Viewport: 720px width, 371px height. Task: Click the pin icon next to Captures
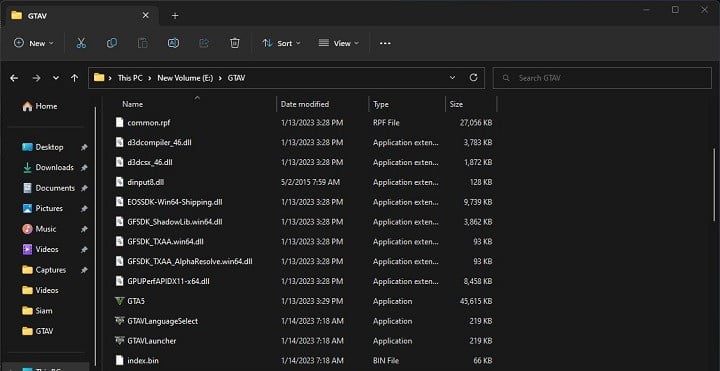pos(84,270)
